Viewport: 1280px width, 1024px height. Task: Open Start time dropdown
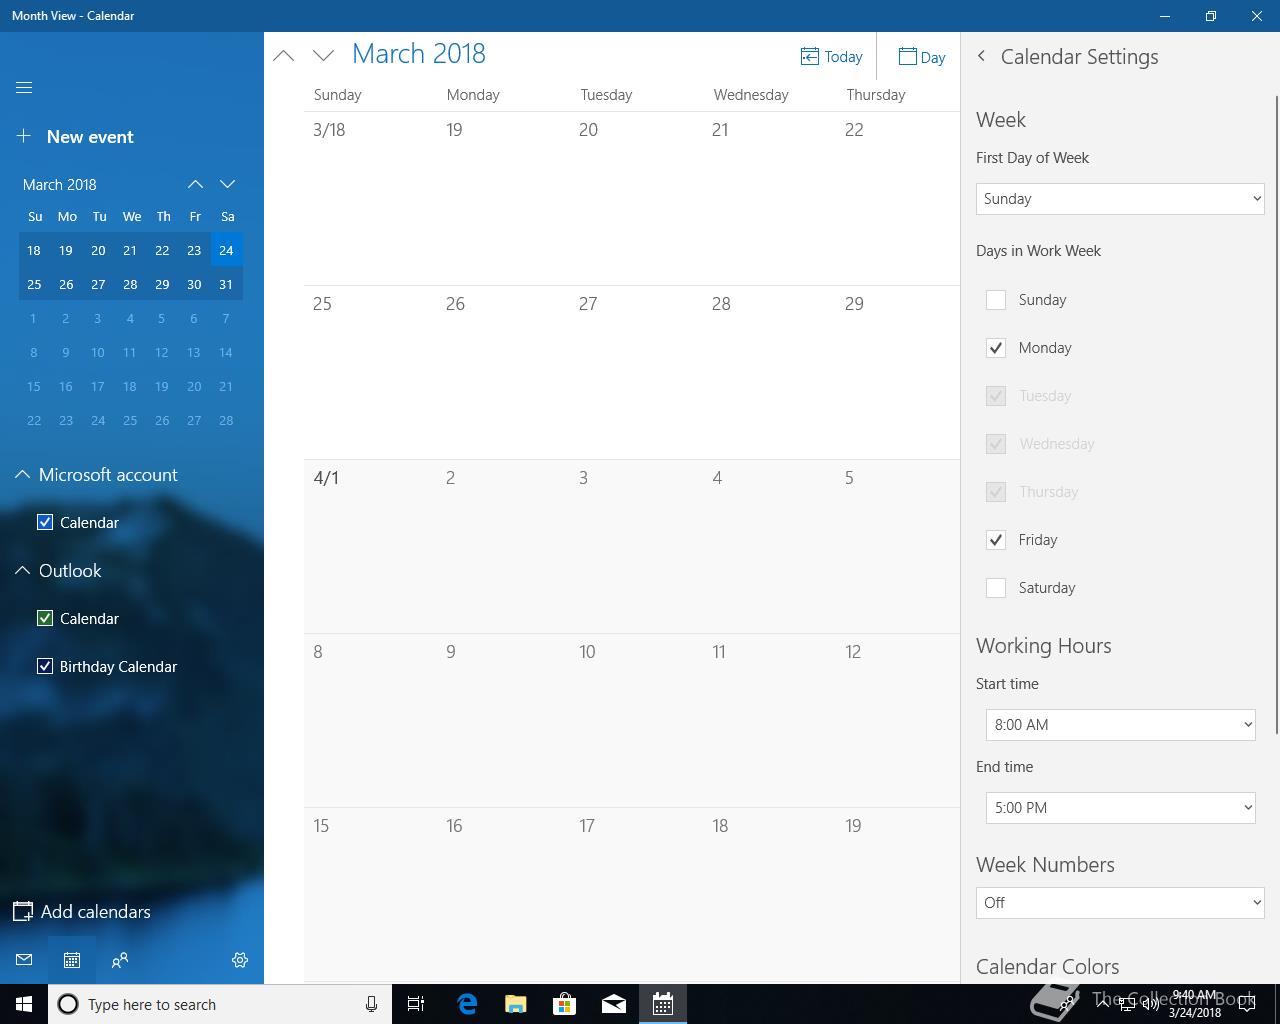pos(1120,725)
